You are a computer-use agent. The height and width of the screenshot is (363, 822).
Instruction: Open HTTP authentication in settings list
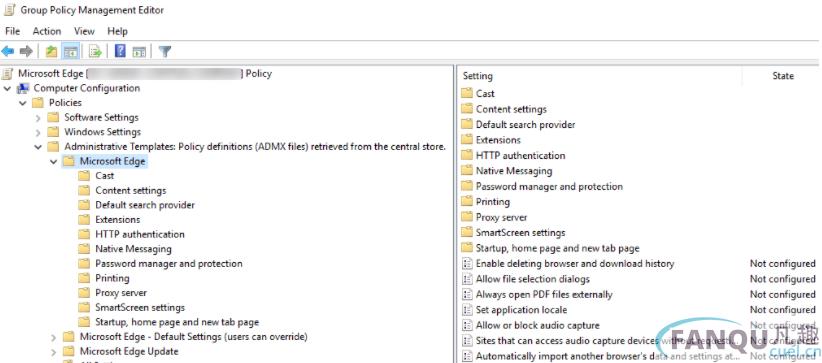click(x=521, y=156)
